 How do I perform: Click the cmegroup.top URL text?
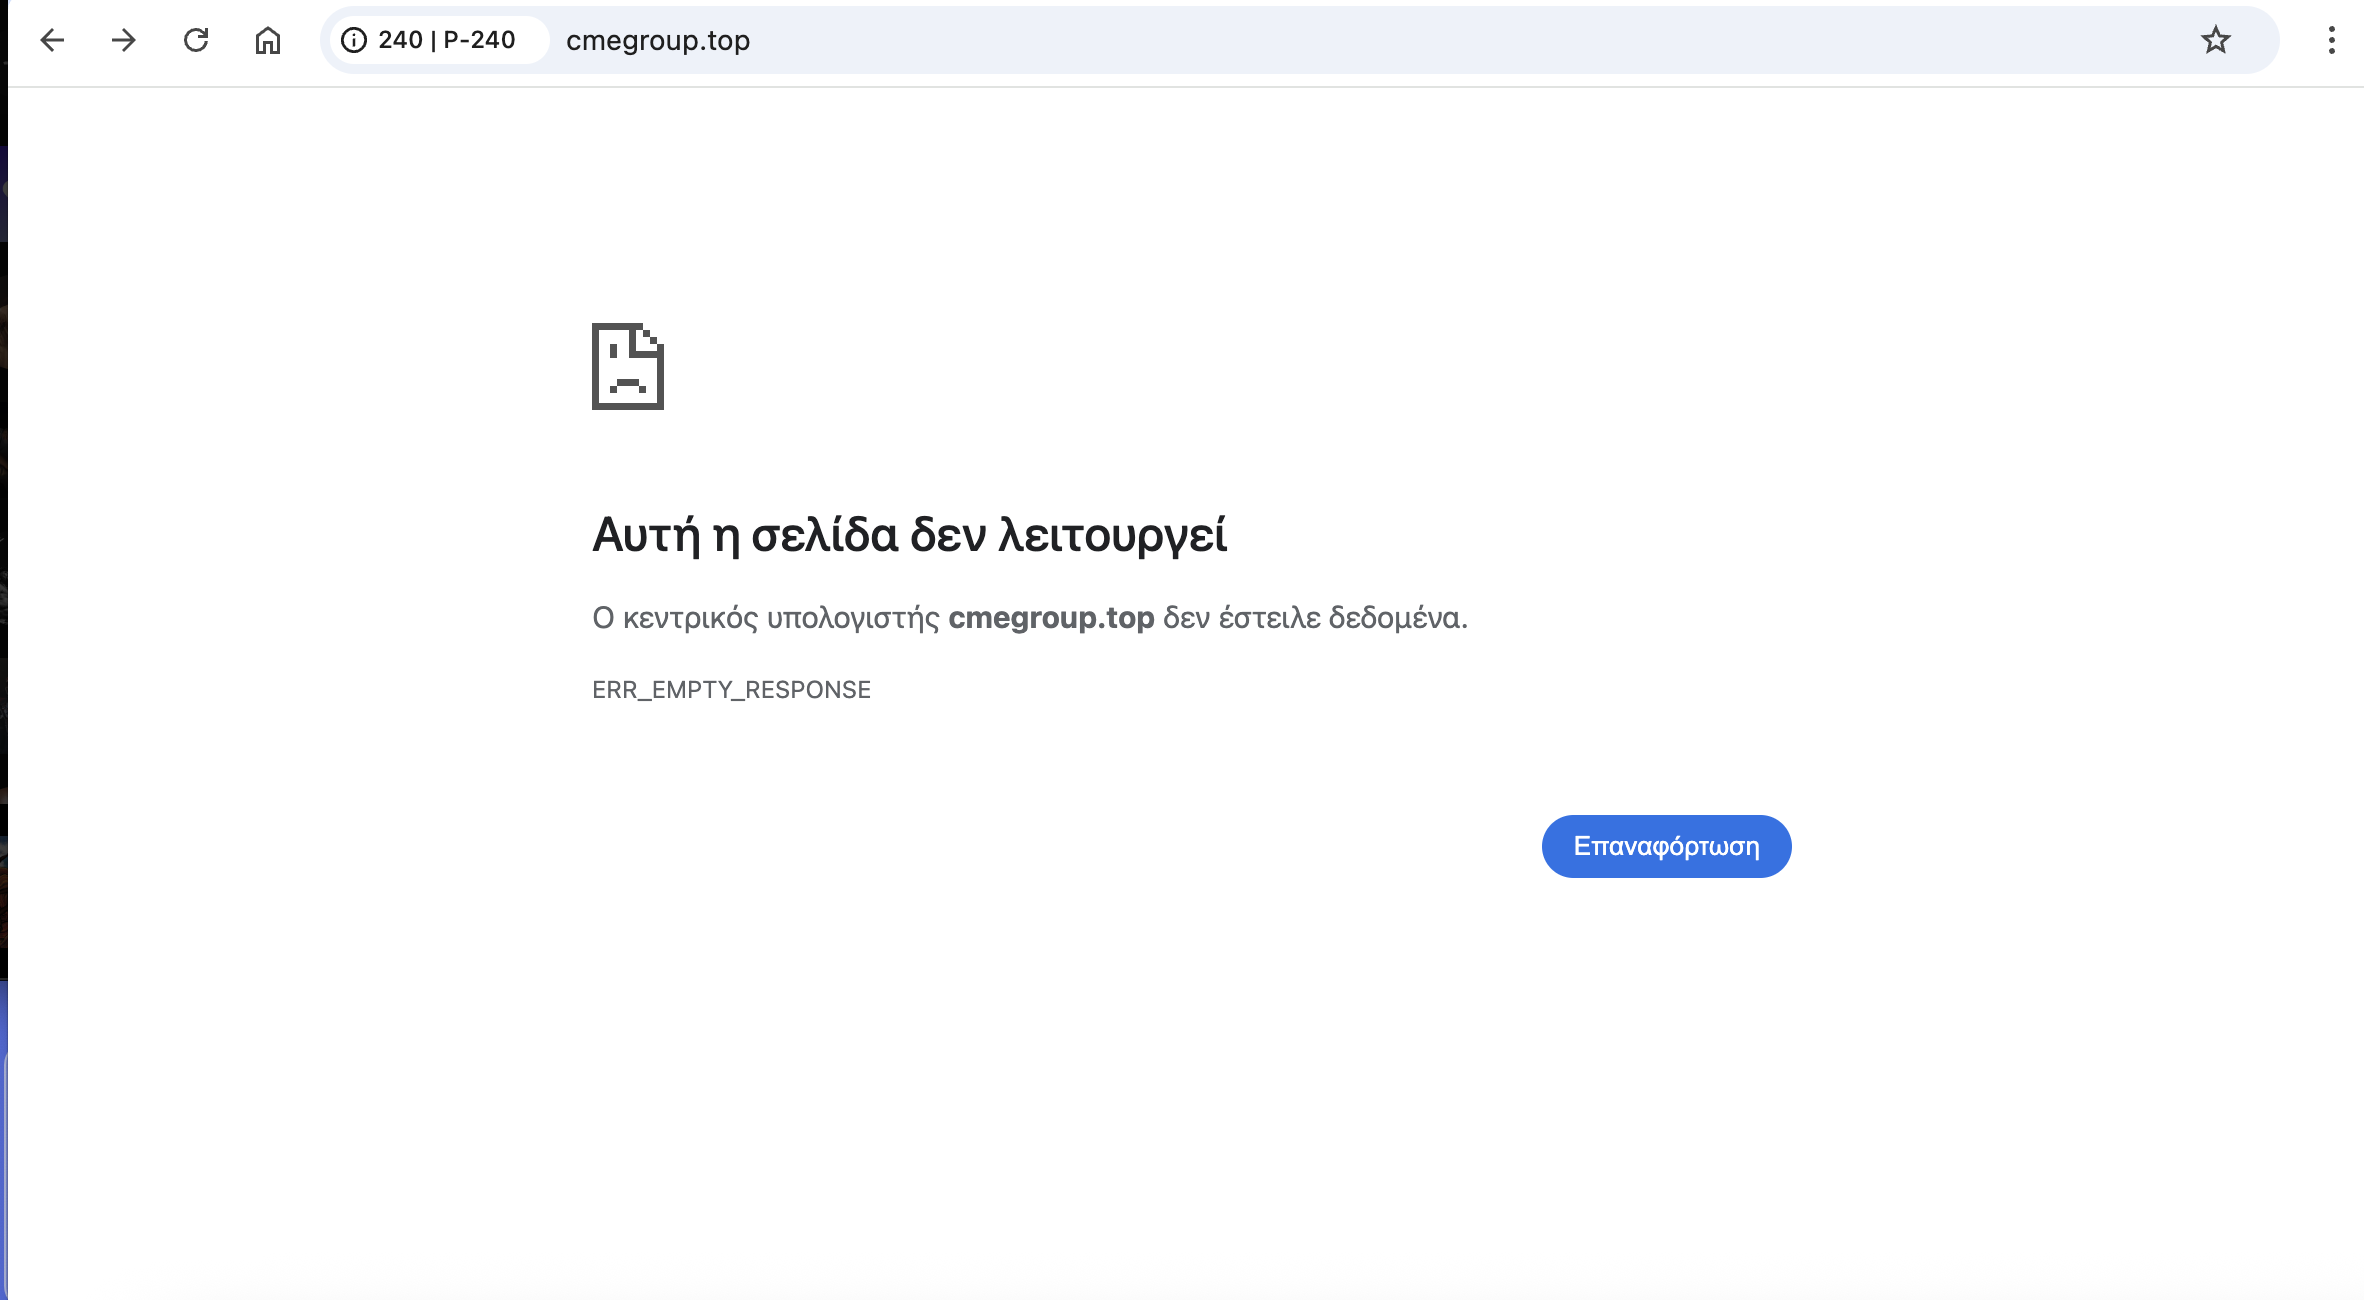pyautogui.click(x=658, y=40)
